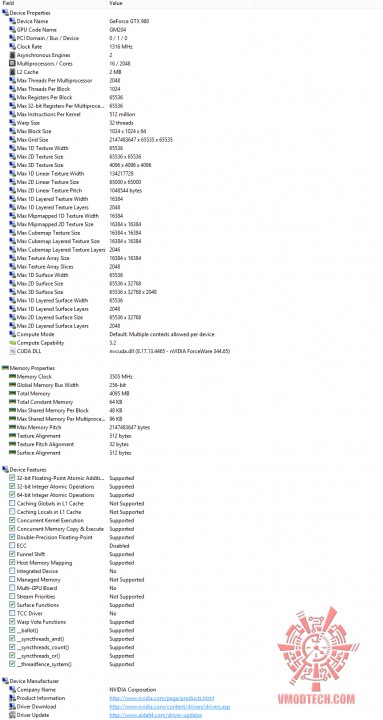Toggle Double-Precision Floating-Point checkbox
The width and height of the screenshot is (383, 720).
pos(12,537)
